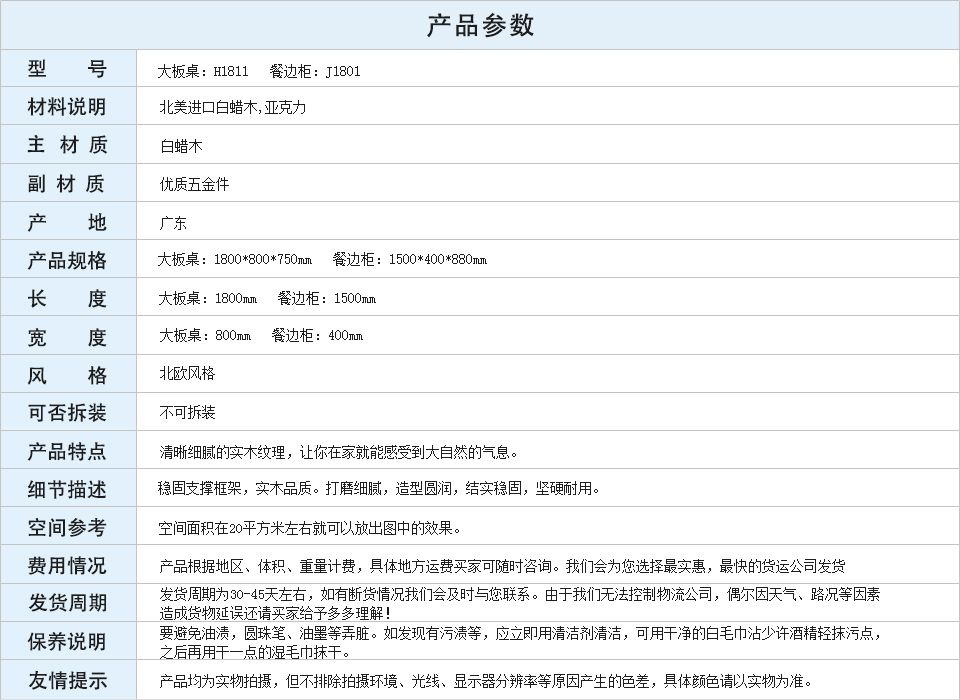Click the 不可拆装 value text
This screenshot has width=960, height=700.
(x=187, y=412)
